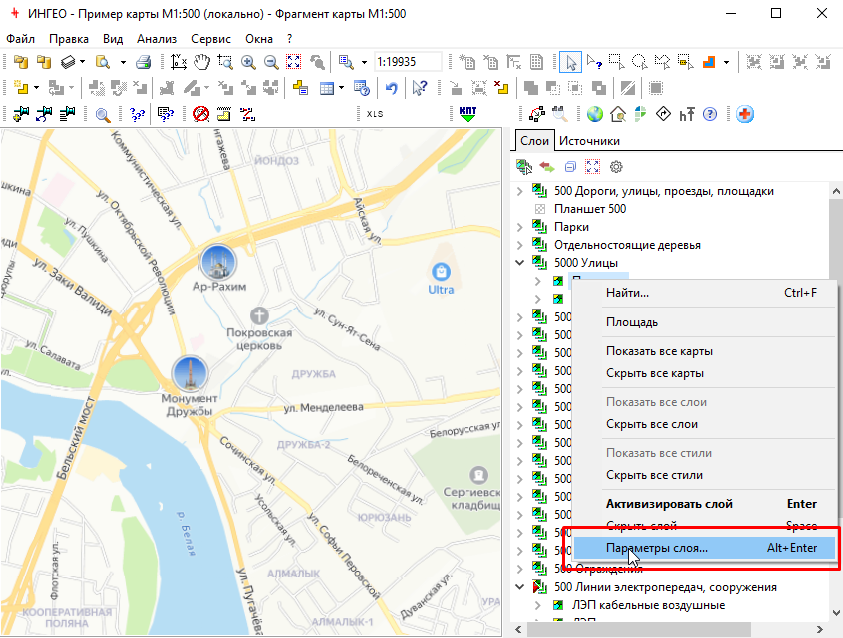The image size is (843, 638).
Task: Expand the Парки layer group
Action: coord(519,227)
